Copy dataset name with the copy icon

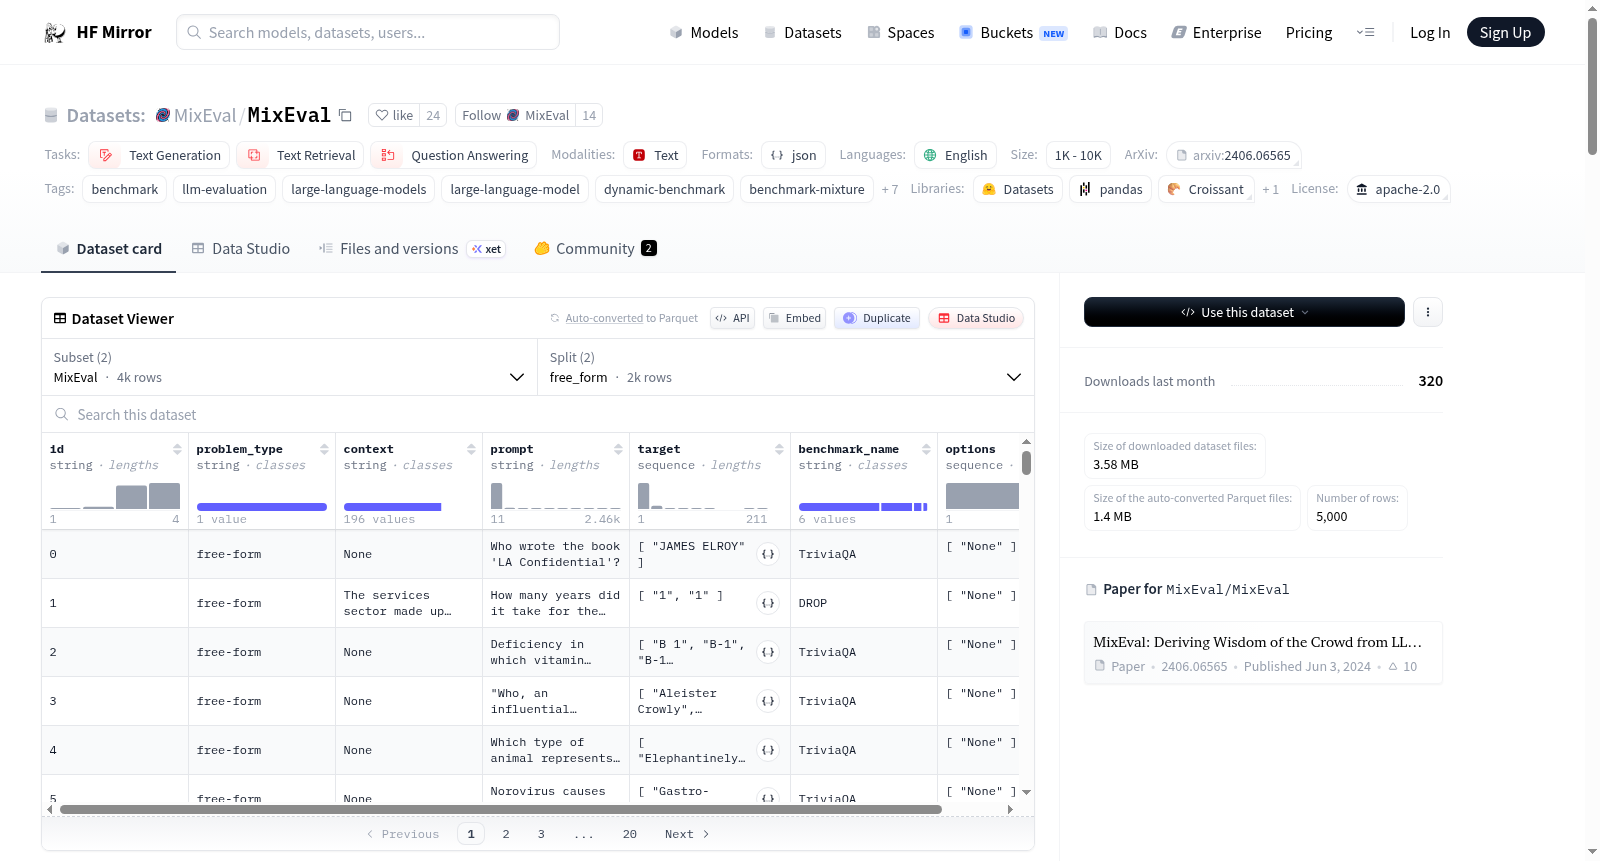pos(345,115)
